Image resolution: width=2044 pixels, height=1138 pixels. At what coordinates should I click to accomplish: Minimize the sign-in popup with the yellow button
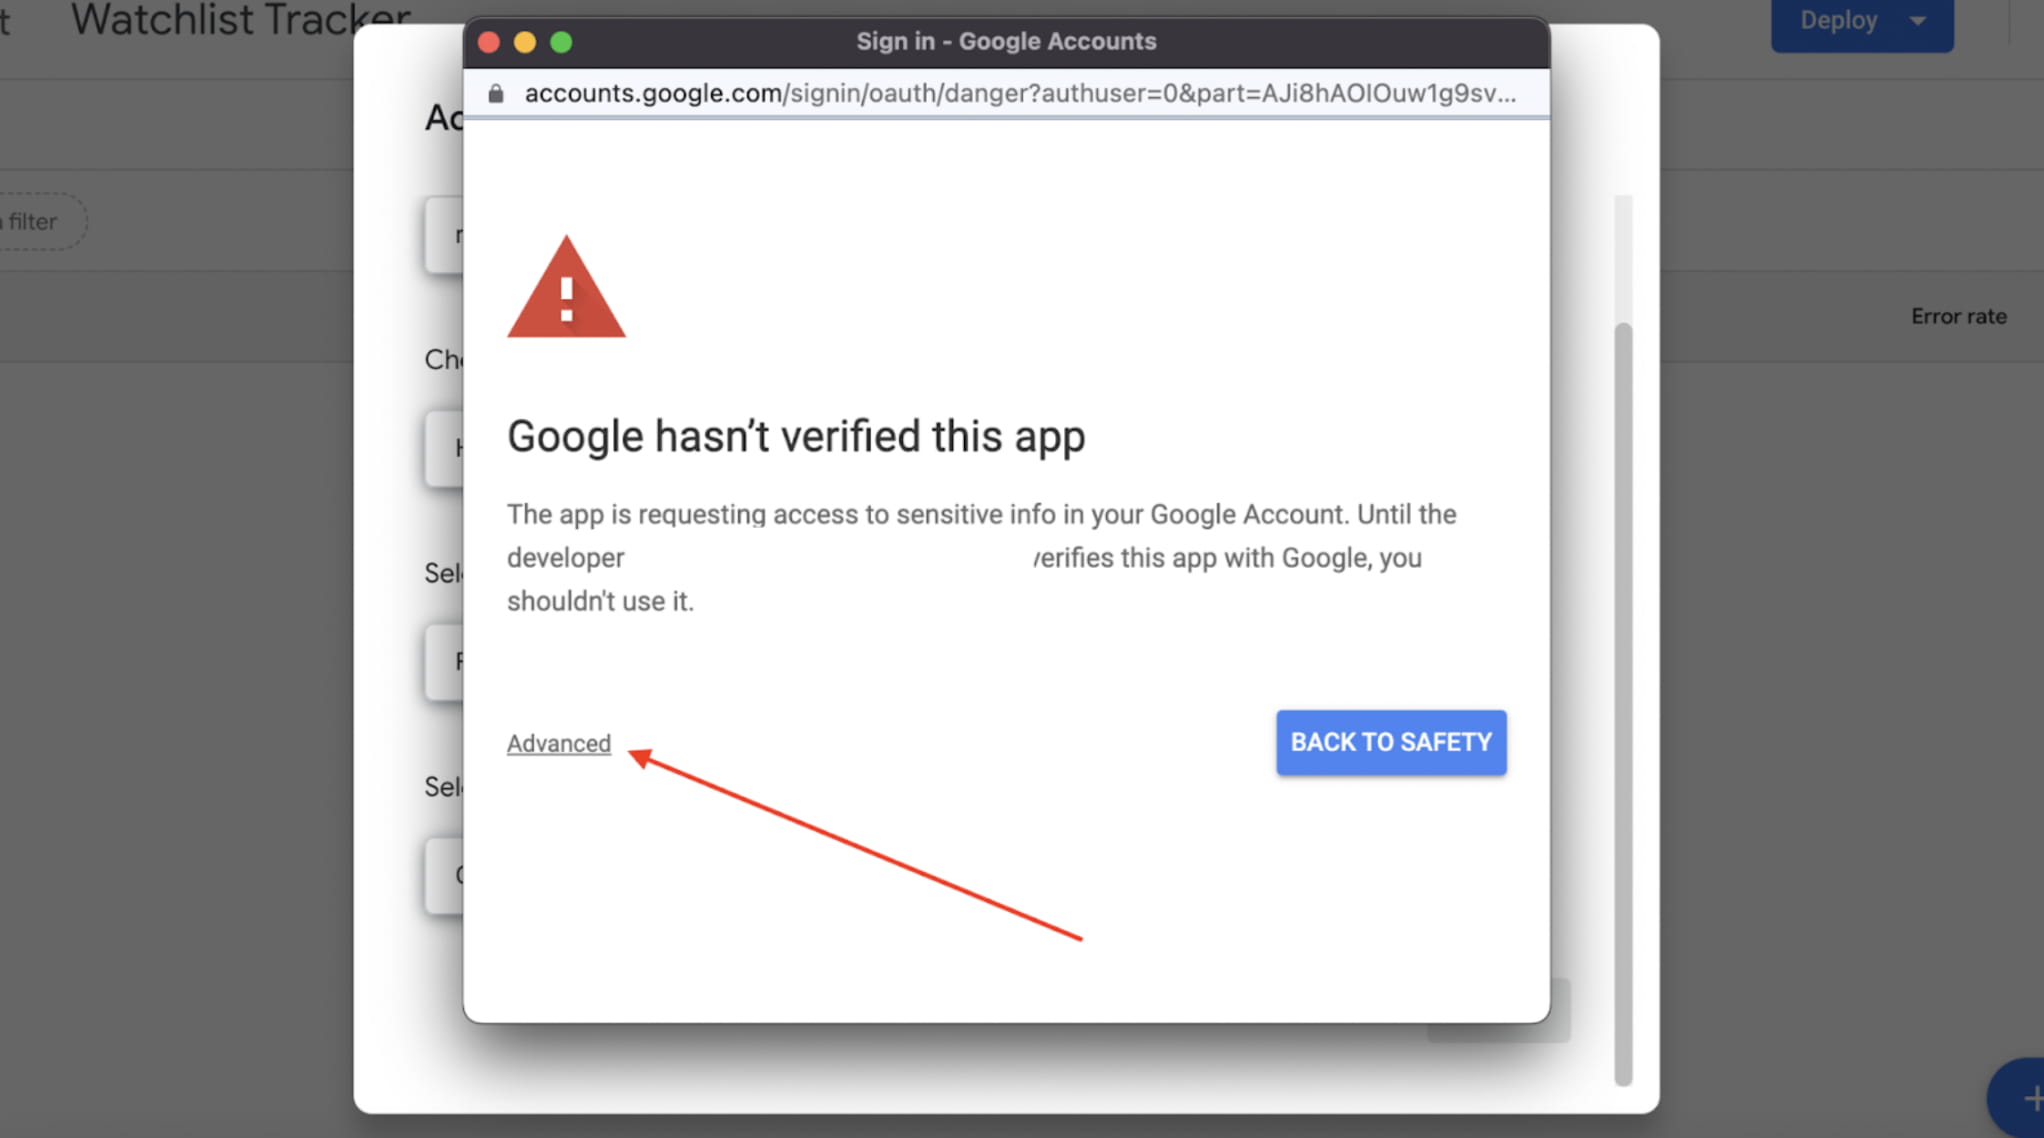(x=525, y=42)
